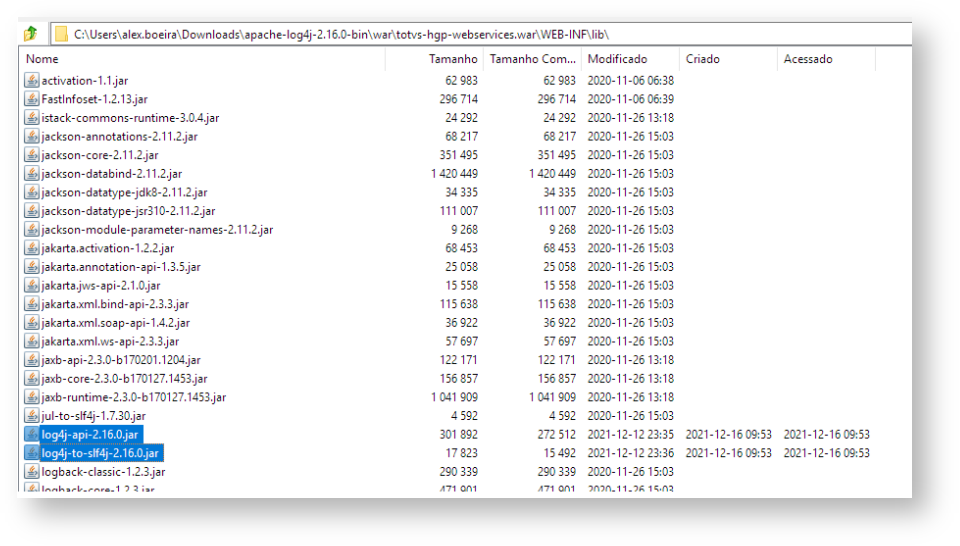Select file name jackson-module-parameter-names-2.11.2.jar
Viewport: 960px width, 546px height.
tap(157, 230)
